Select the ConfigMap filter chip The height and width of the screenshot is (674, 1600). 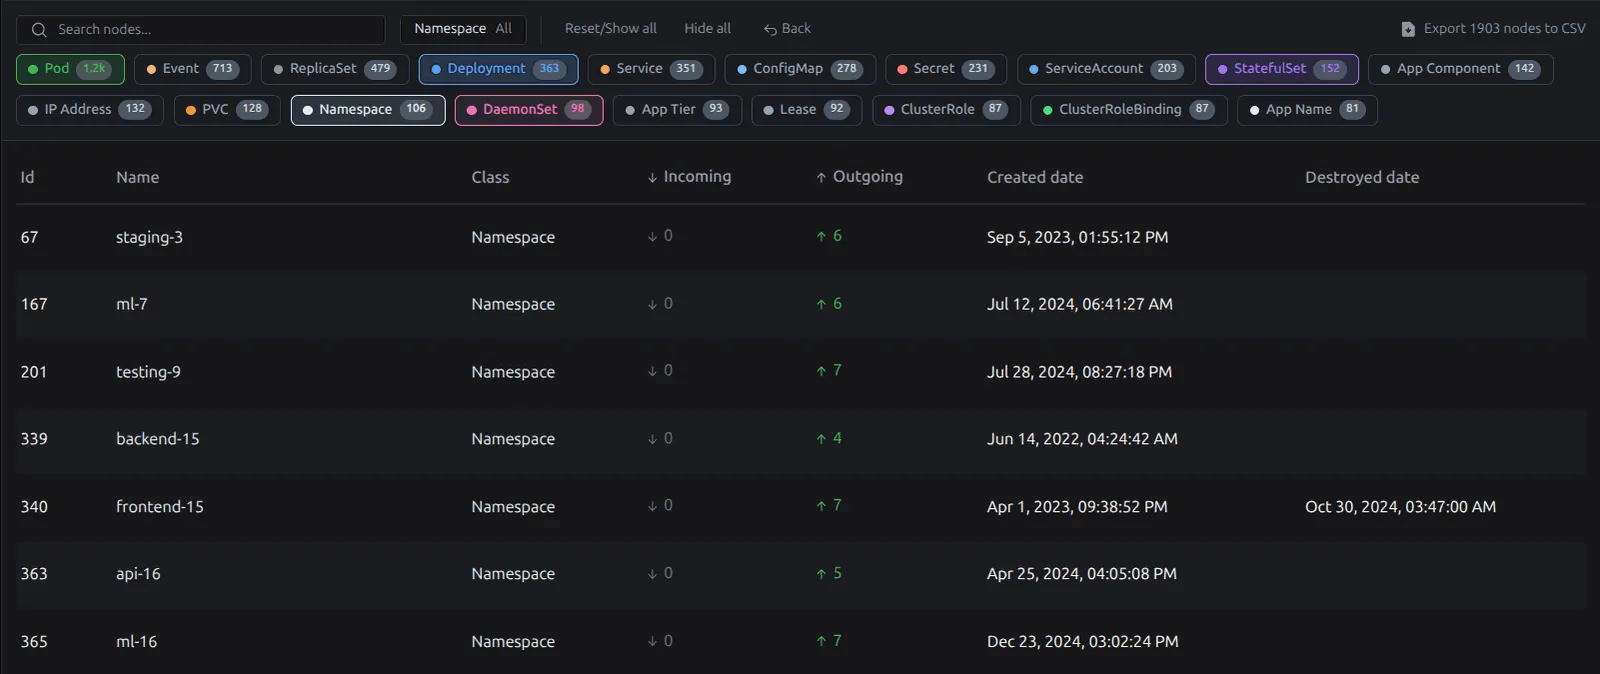(799, 69)
